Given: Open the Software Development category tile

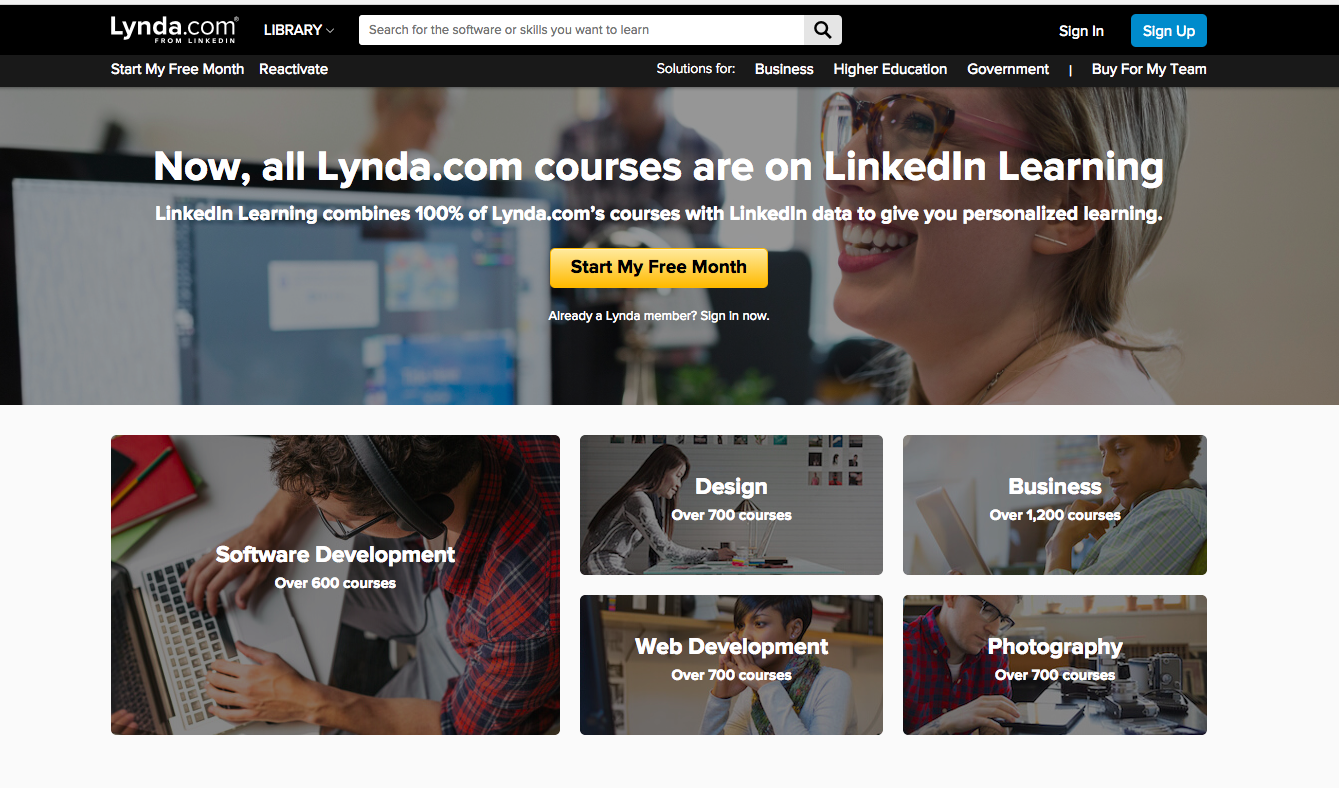Looking at the screenshot, I should 335,585.
